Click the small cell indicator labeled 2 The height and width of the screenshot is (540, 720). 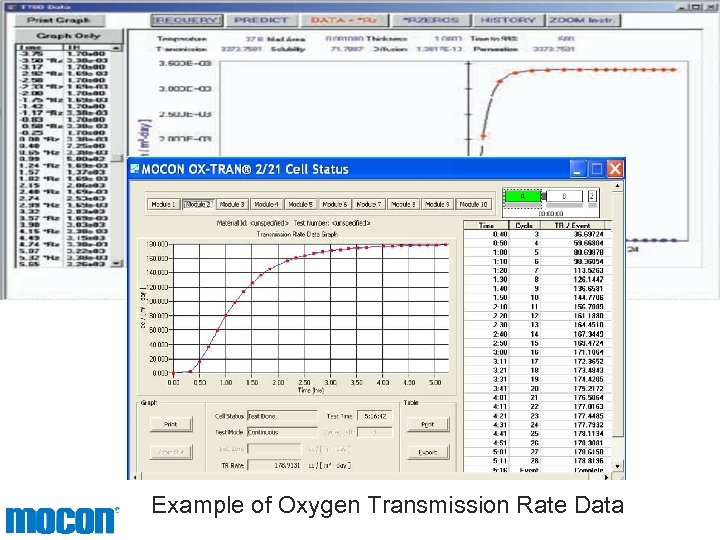pyautogui.click(x=592, y=197)
